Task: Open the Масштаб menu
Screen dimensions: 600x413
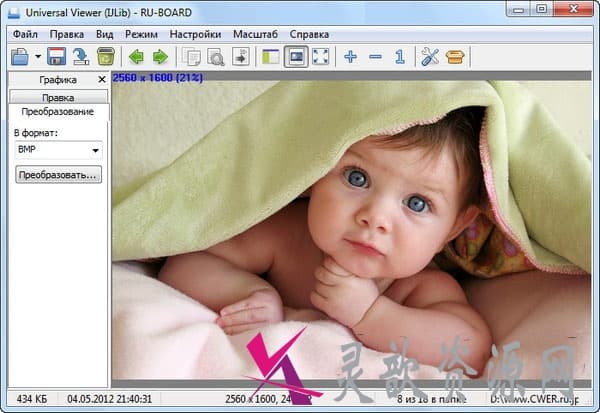Action: click(x=255, y=34)
